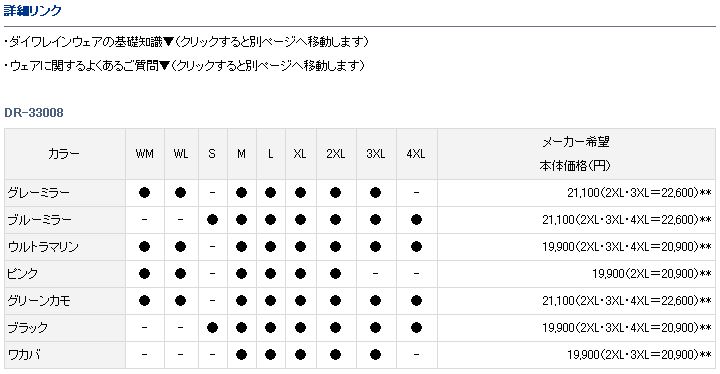Viewport: 720px width, 374px height.
Task: Click グレーミラー 3XL availability dot
Action: (376, 193)
